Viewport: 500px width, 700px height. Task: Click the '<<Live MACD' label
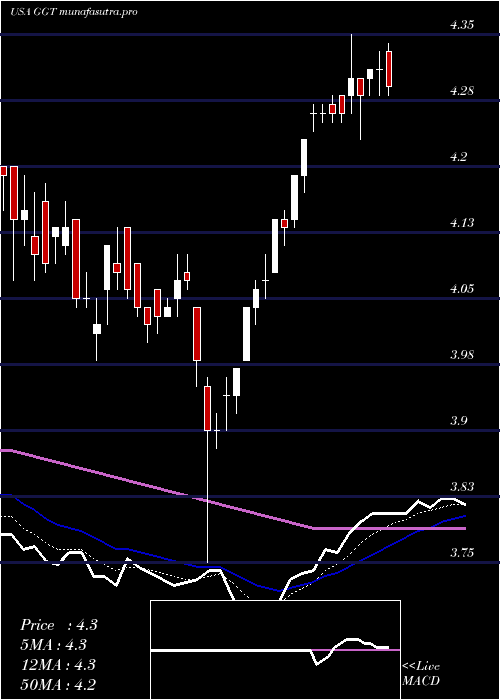click(x=421, y=674)
